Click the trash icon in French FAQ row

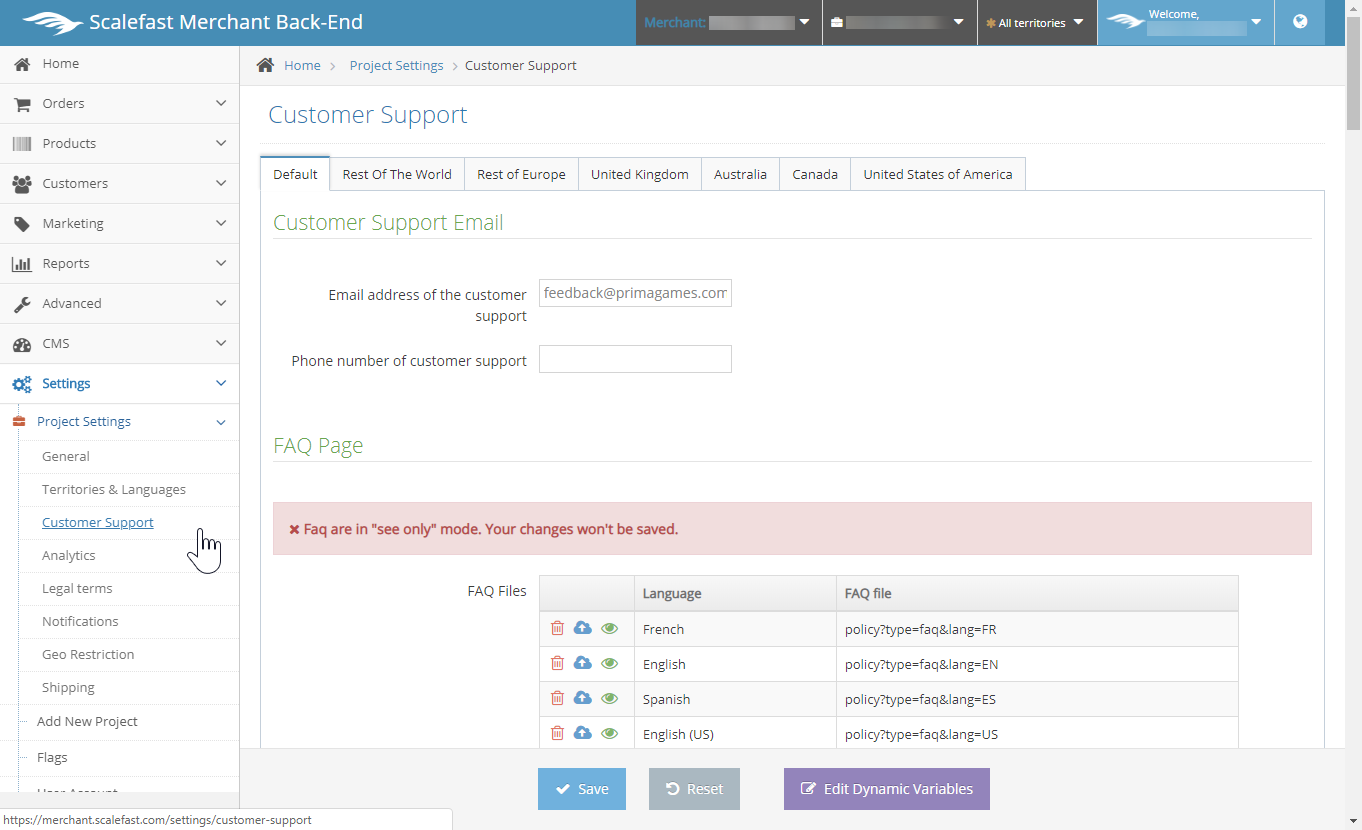click(x=557, y=629)
